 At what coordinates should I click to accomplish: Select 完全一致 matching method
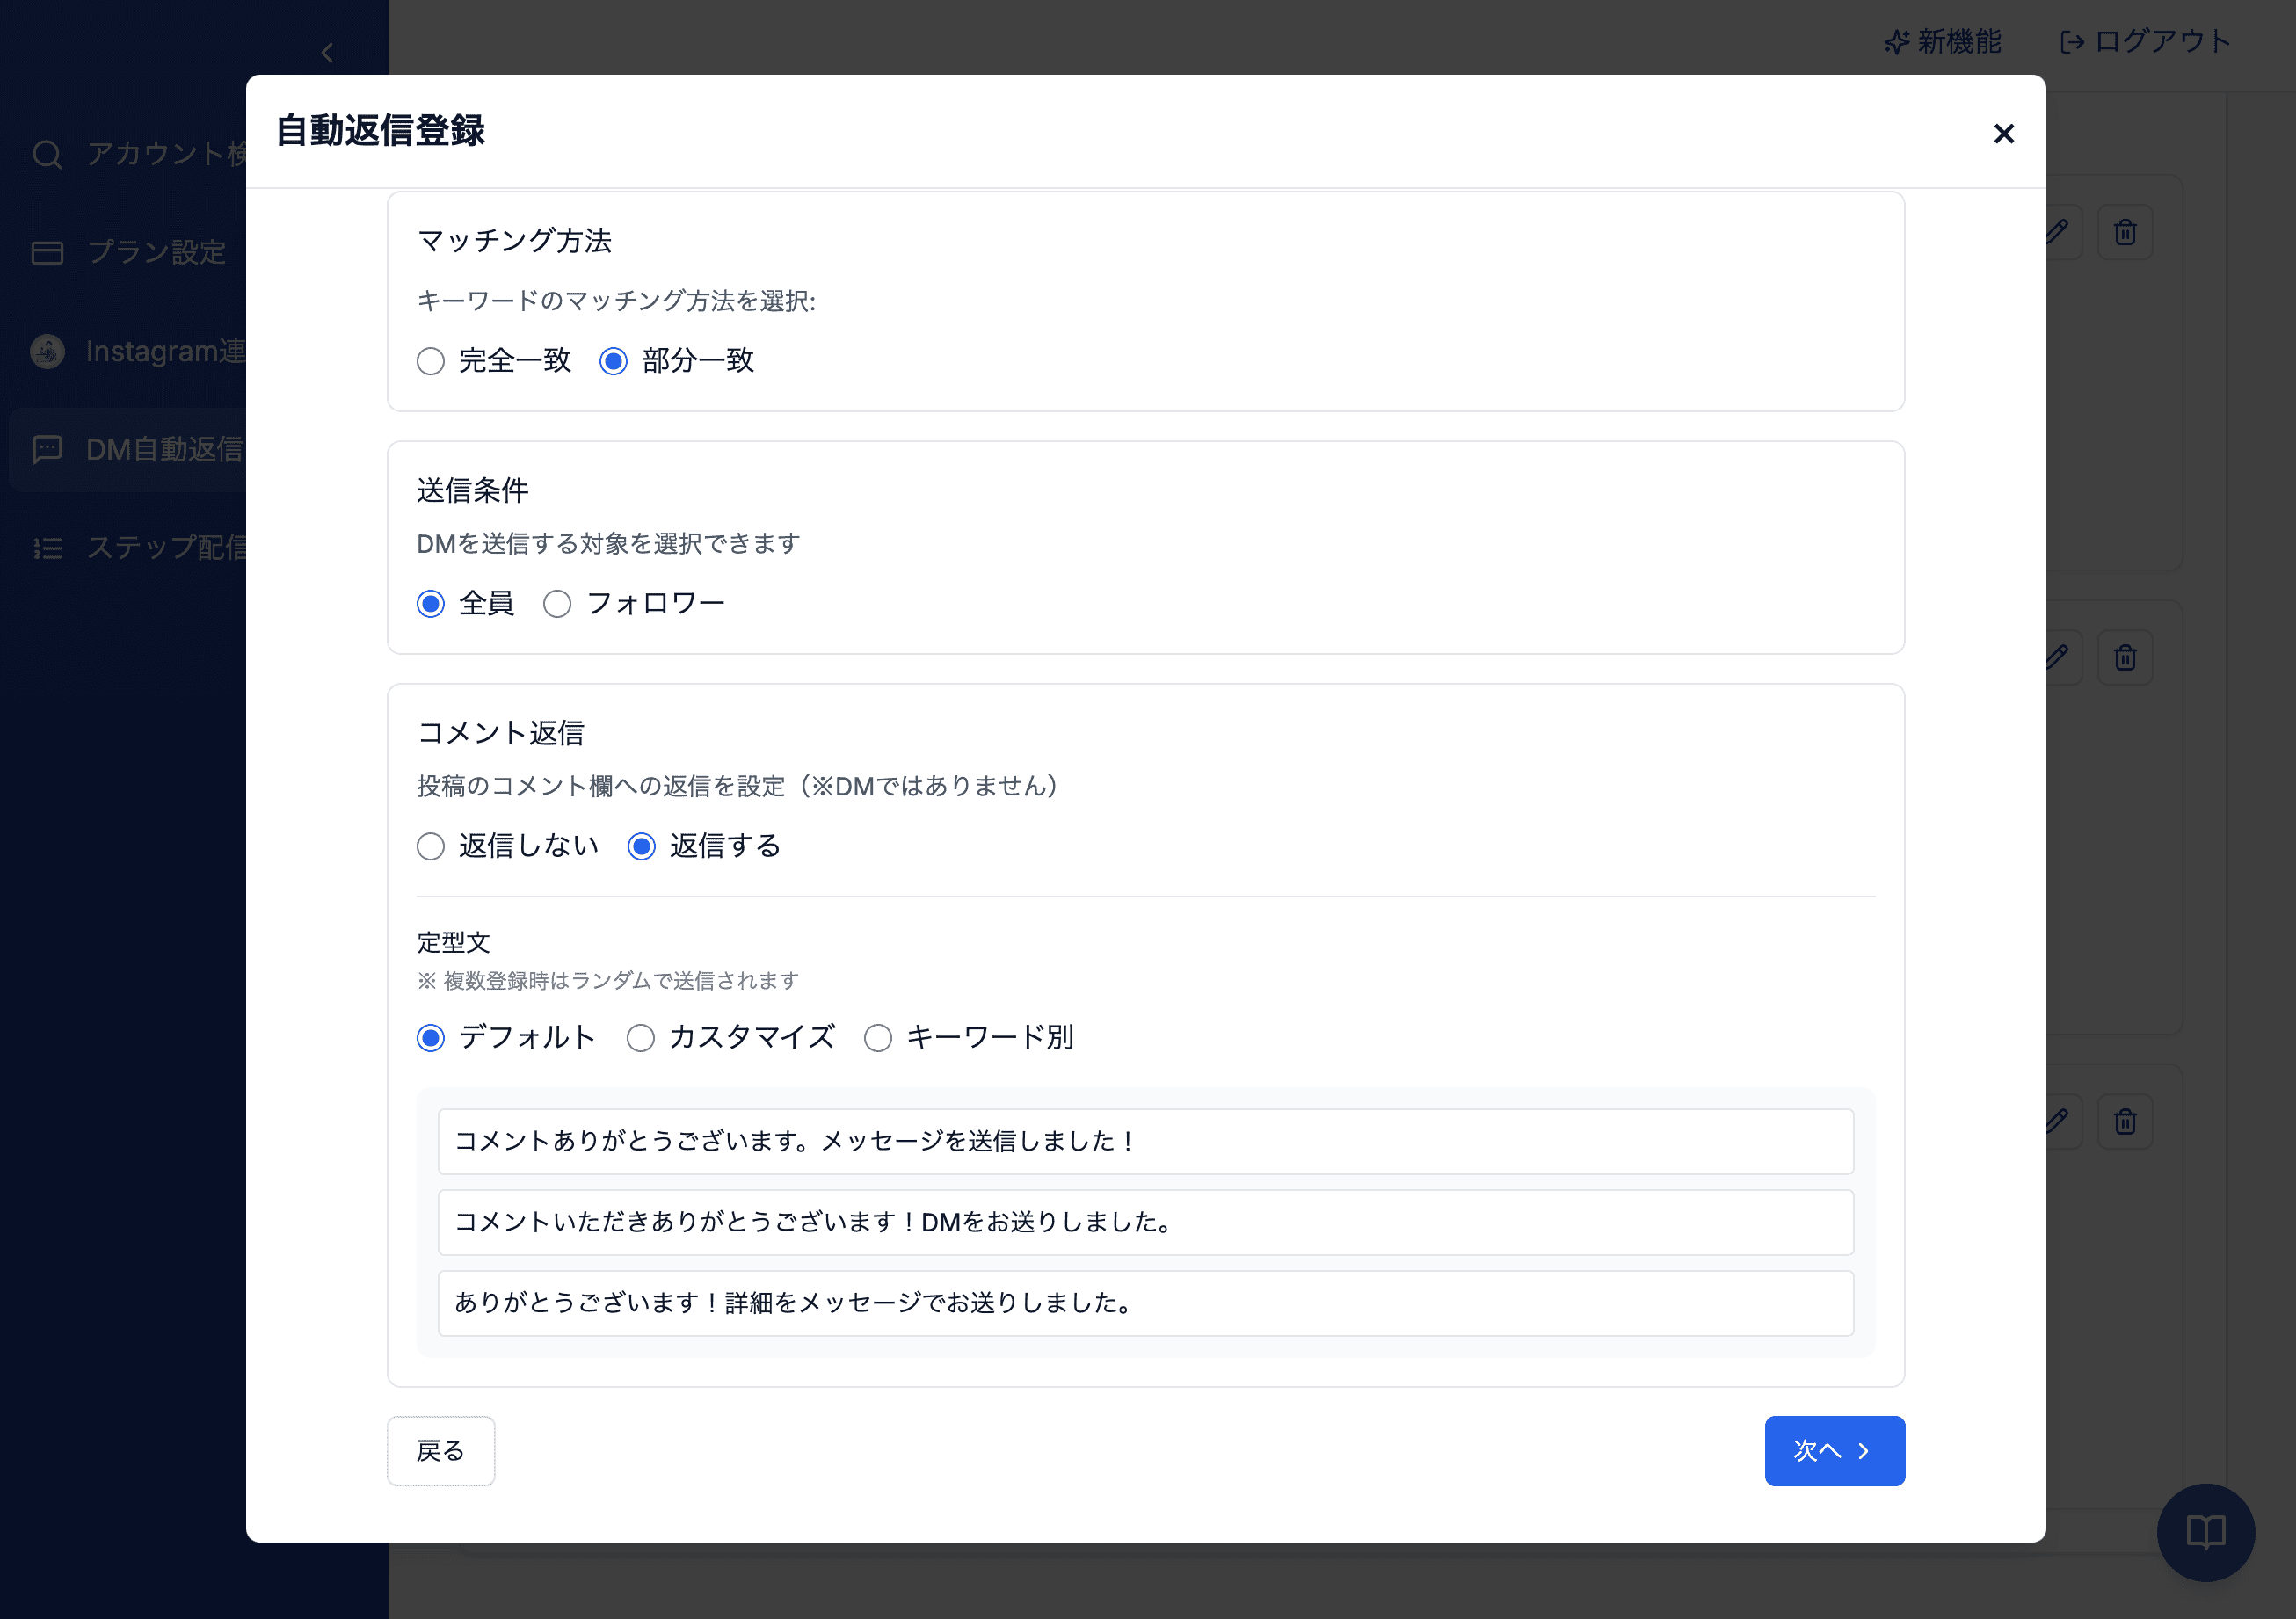pos(431,361)
